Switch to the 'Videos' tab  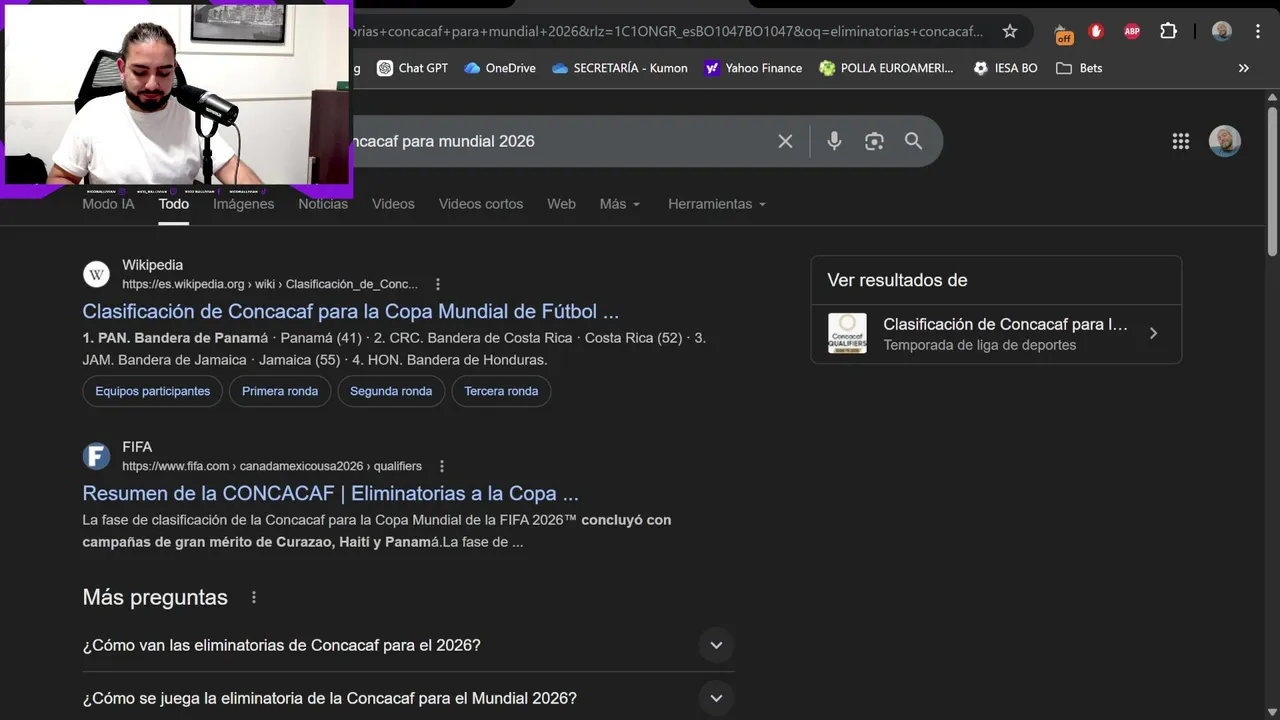(393, 204)
